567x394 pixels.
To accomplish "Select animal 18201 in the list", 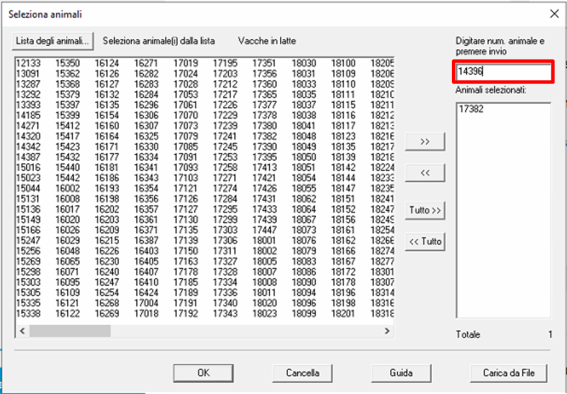I will (x=344, y=313).
